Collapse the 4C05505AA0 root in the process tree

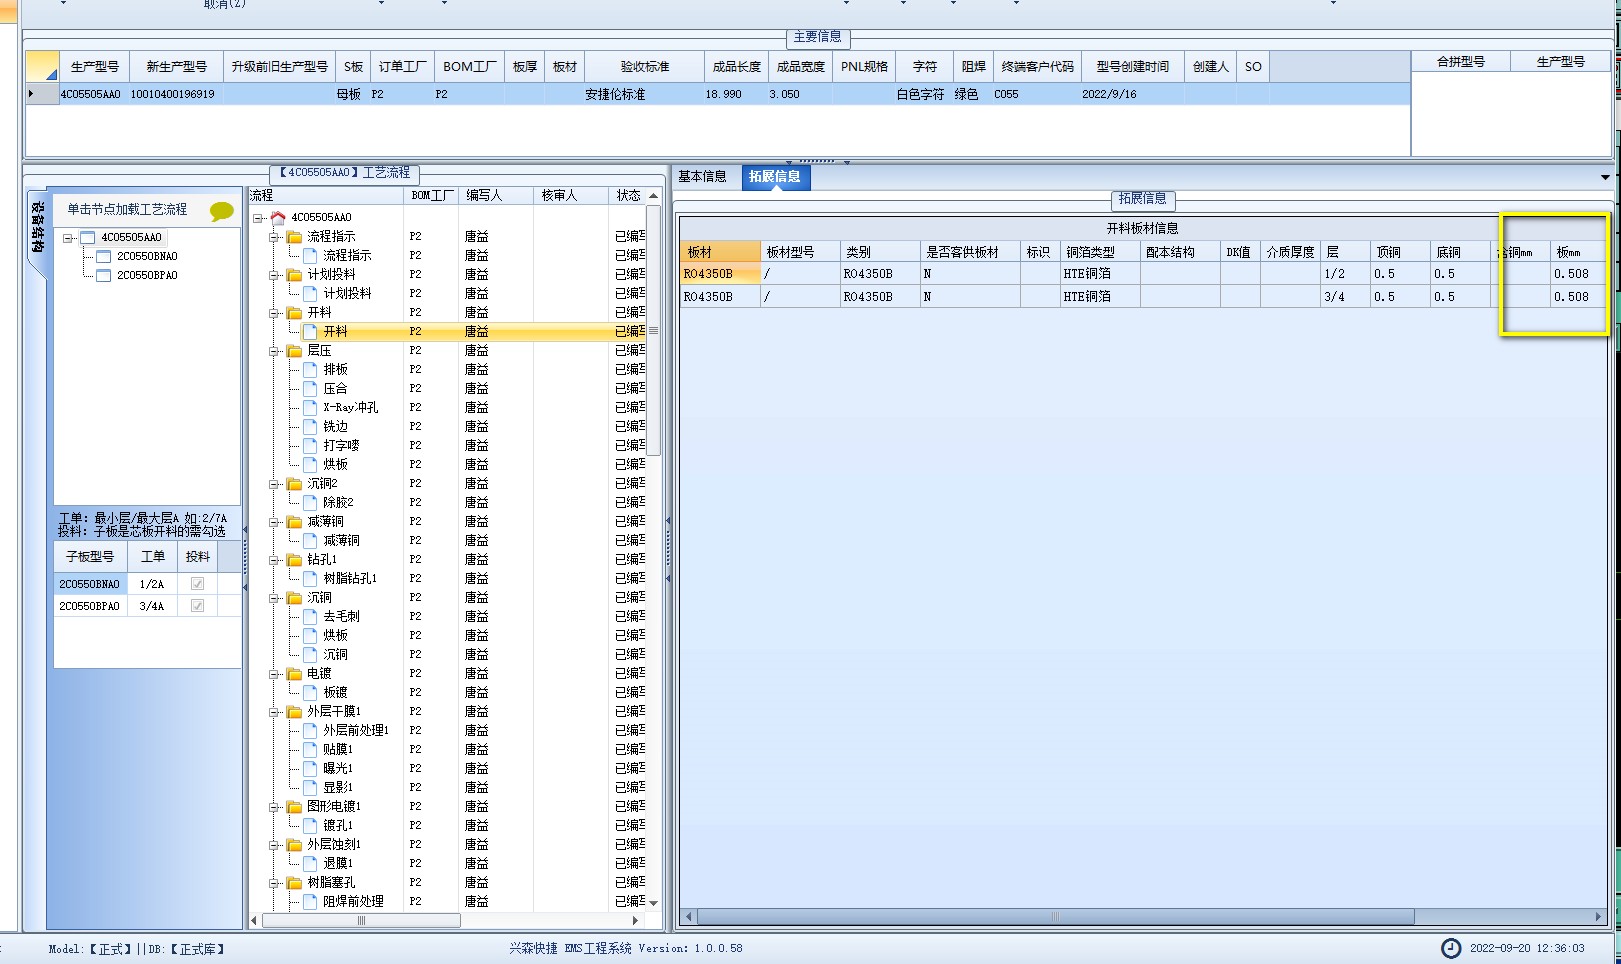[x=258, y=218]
